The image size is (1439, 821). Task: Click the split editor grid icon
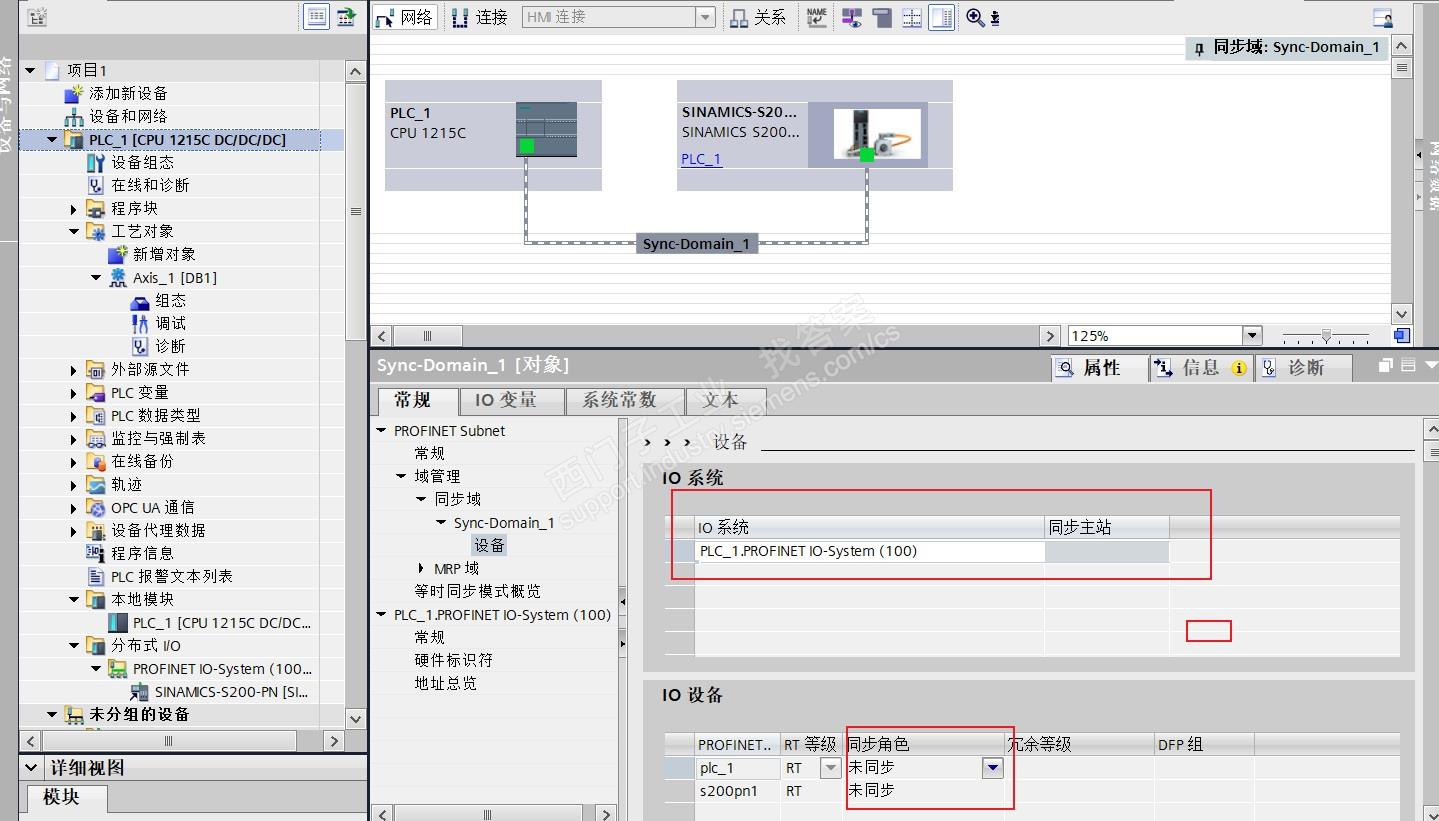click(x=911, y=17)
